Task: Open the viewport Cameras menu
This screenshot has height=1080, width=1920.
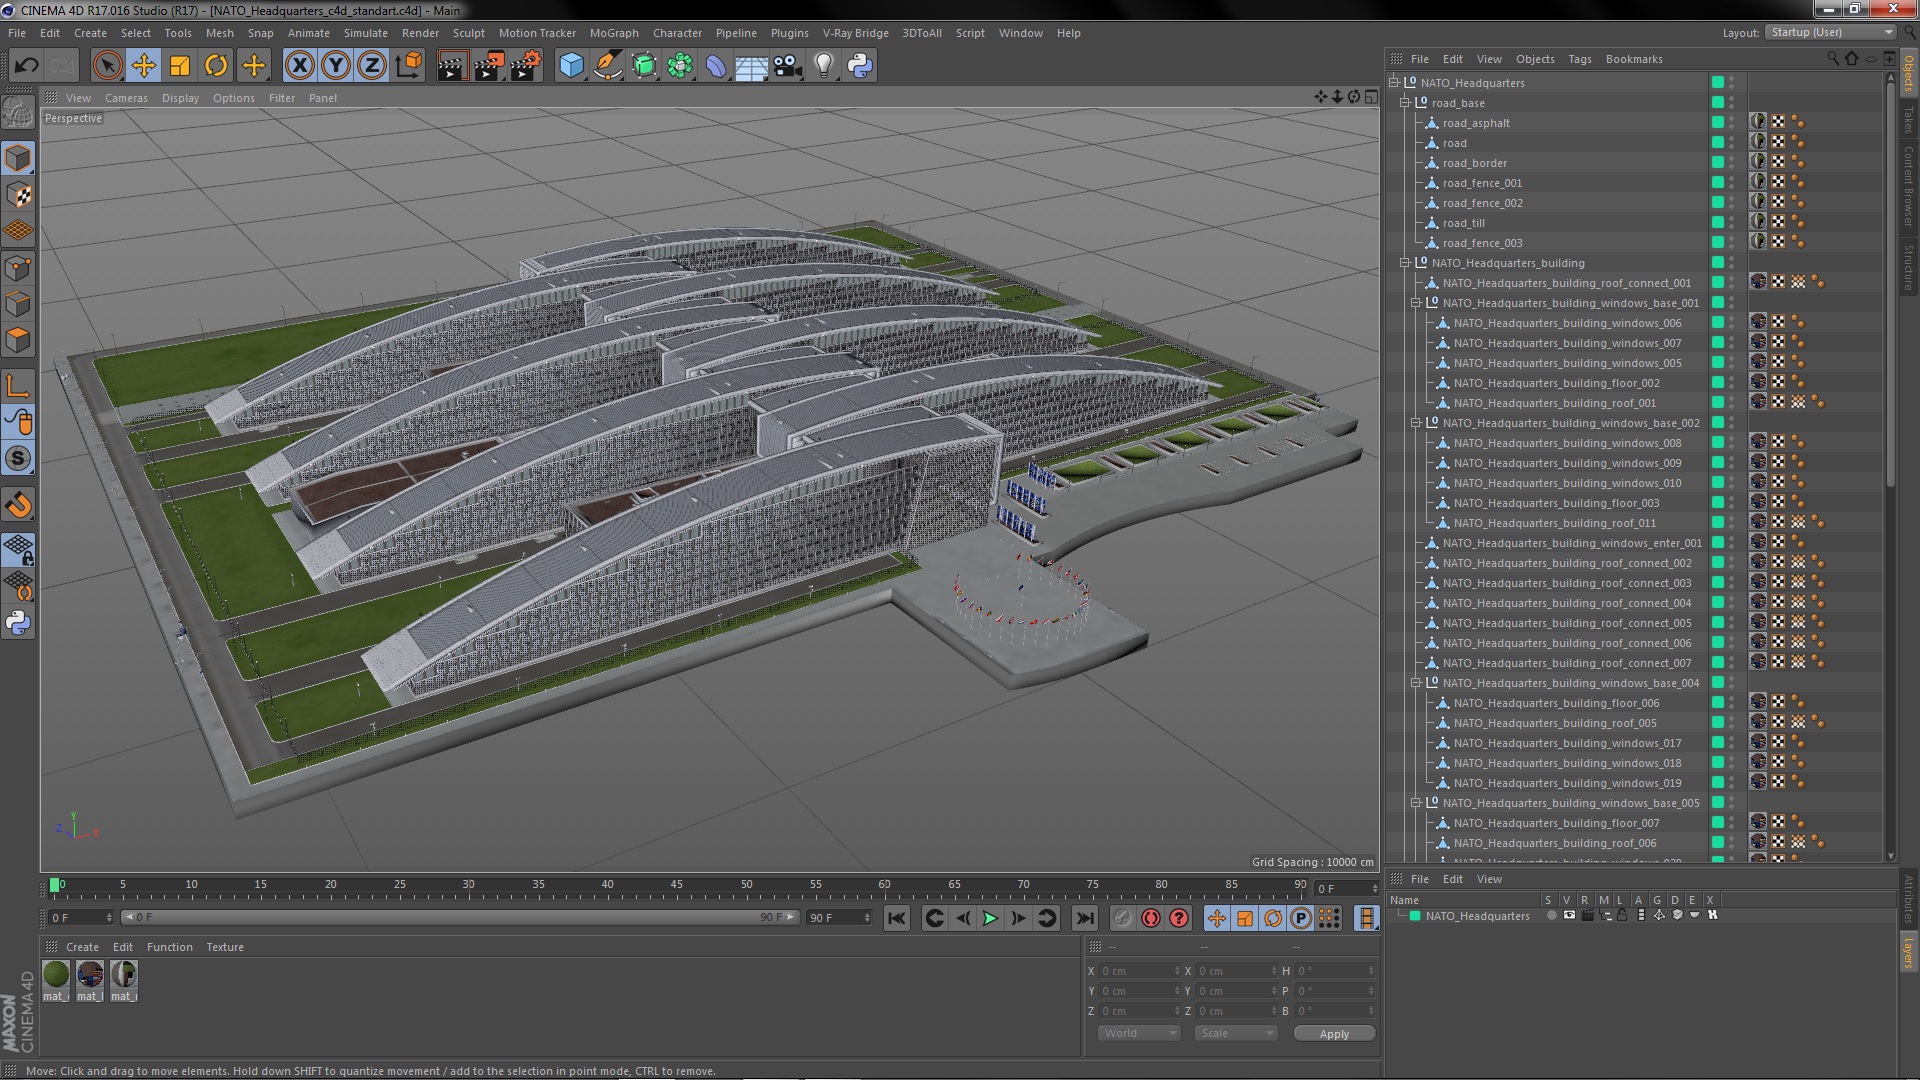Action: (126, 98)
